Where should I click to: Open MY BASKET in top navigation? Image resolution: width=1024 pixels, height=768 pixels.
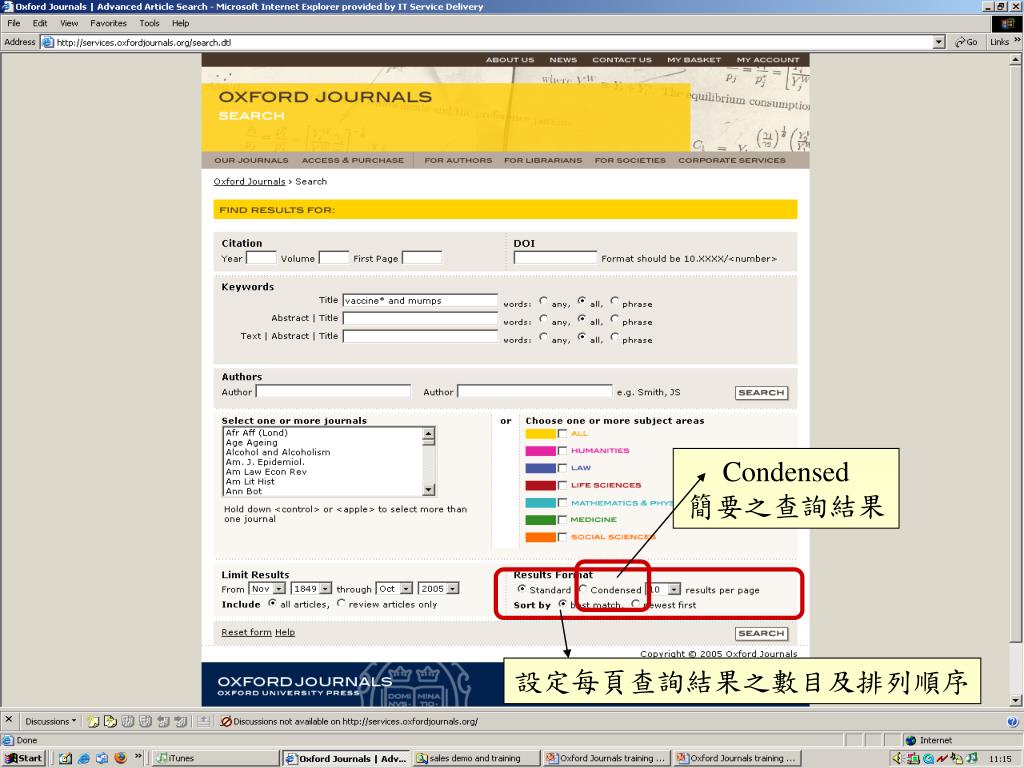694,59
